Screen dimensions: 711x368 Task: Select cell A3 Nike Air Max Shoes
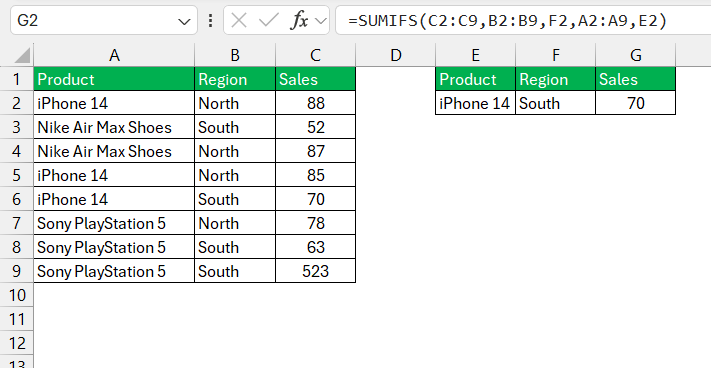coord(114,127)
